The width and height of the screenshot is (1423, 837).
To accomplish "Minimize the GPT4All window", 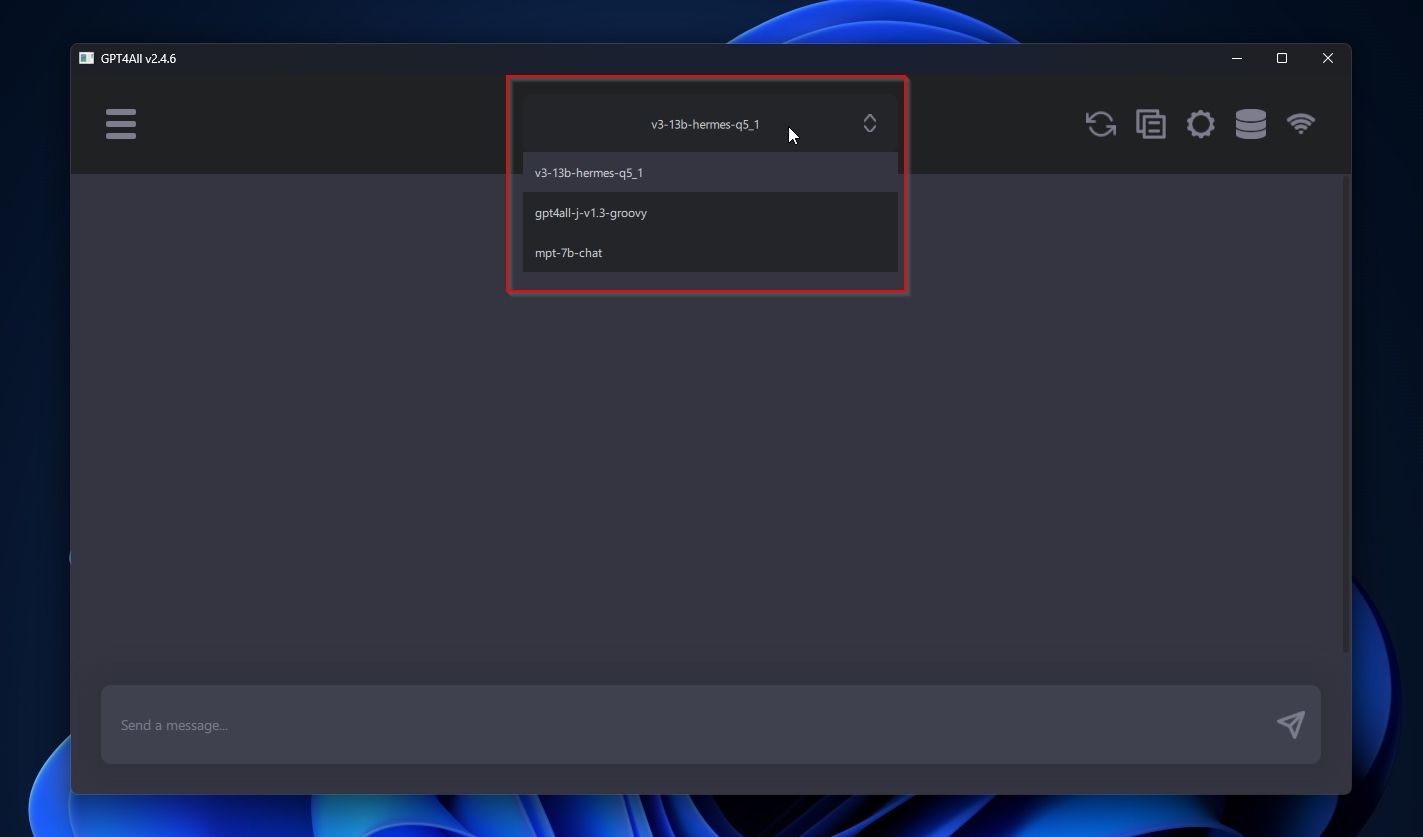I will pos(1237,58).
